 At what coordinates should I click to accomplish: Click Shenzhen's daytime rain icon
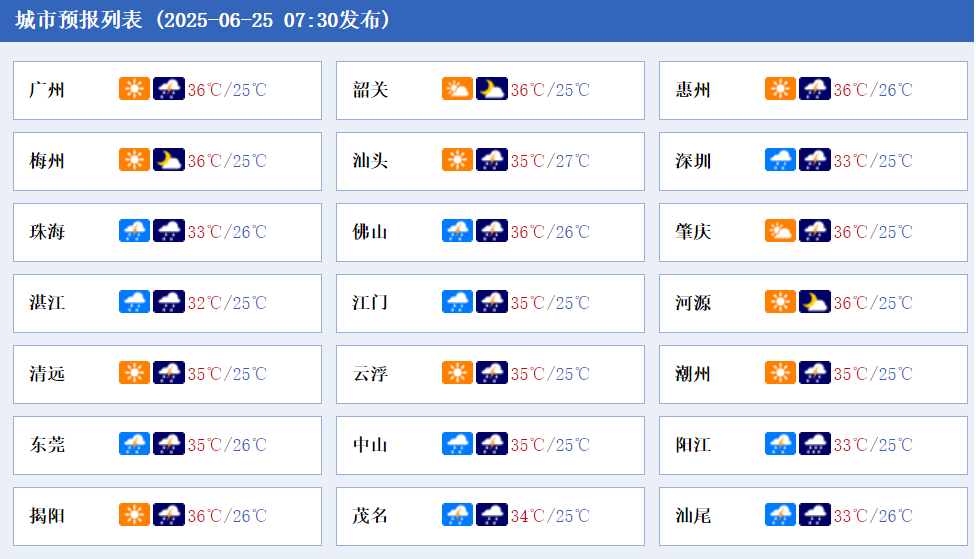tap(781, 160)
